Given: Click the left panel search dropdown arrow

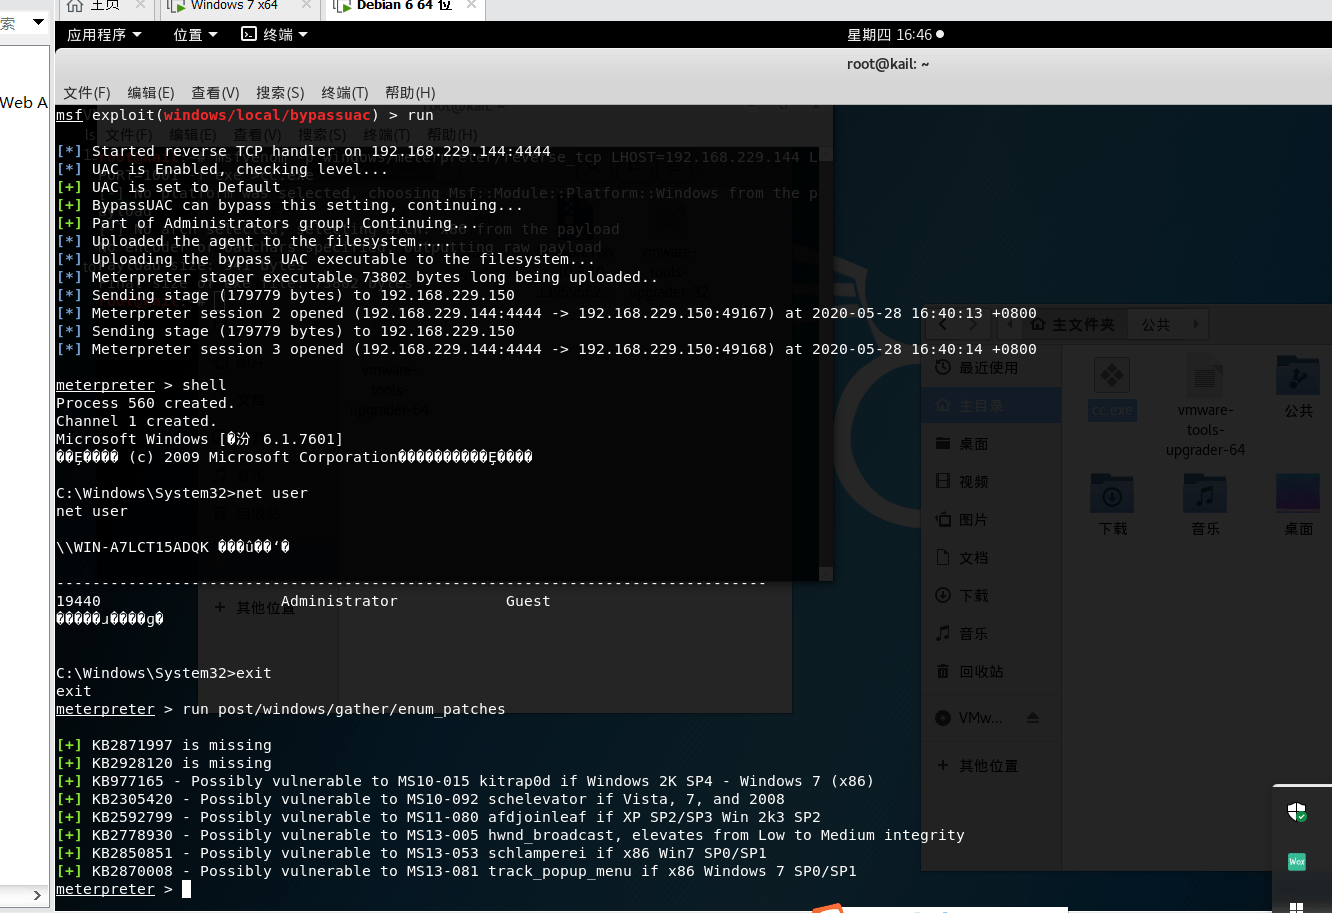Looking at the screenshot, I should tap(39, 21).
